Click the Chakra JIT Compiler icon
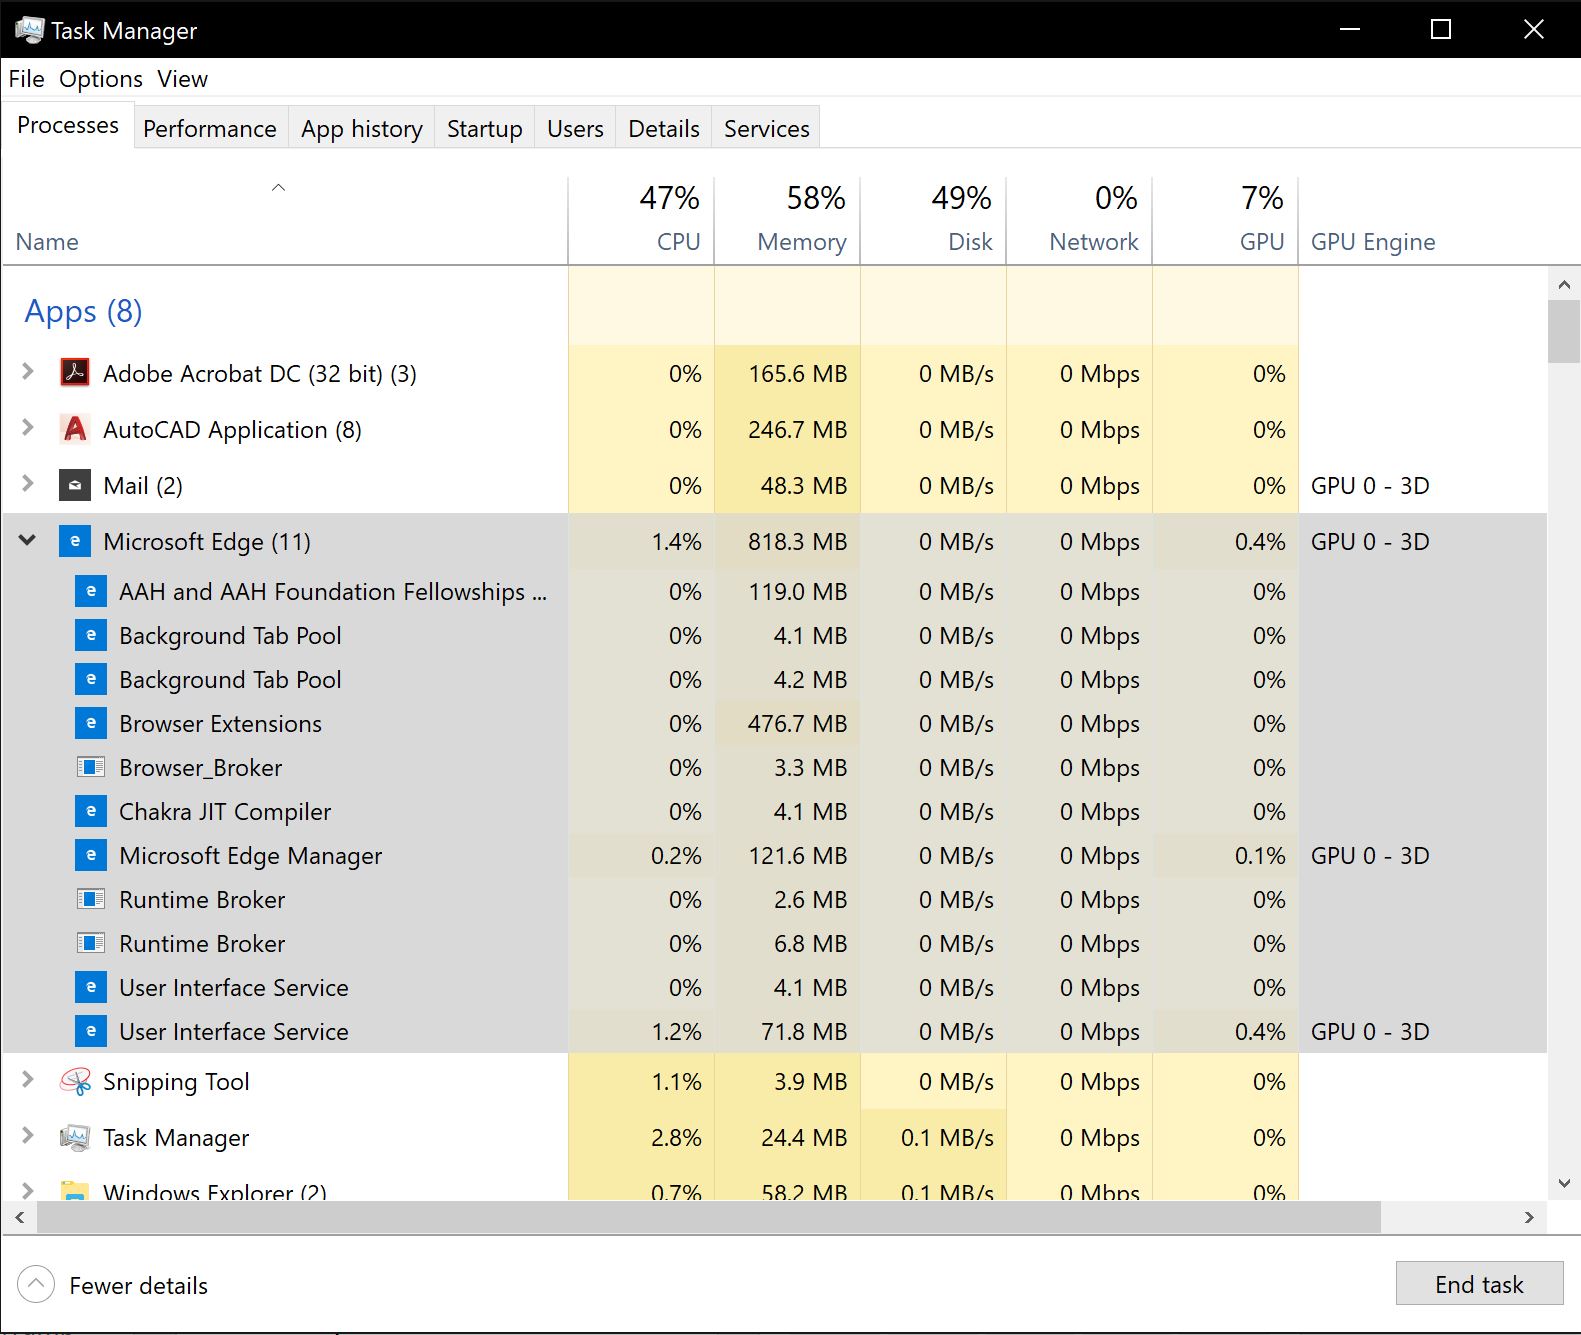 [91, 811]
